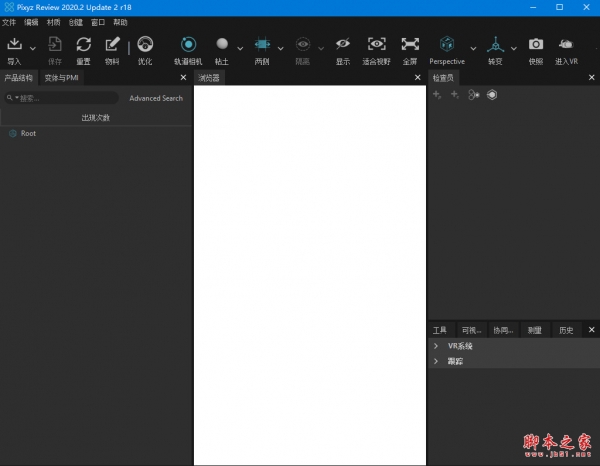This screenshot has width=600, height=466.
Task: Enter fullscreen with the 全屏 icon
Action: point(410,45)
